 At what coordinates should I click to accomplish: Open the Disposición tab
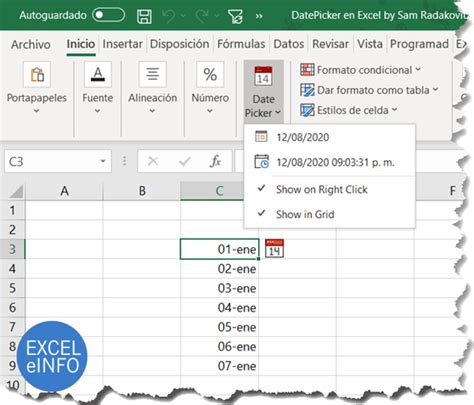pyautogui.click(x=179, y=44)
